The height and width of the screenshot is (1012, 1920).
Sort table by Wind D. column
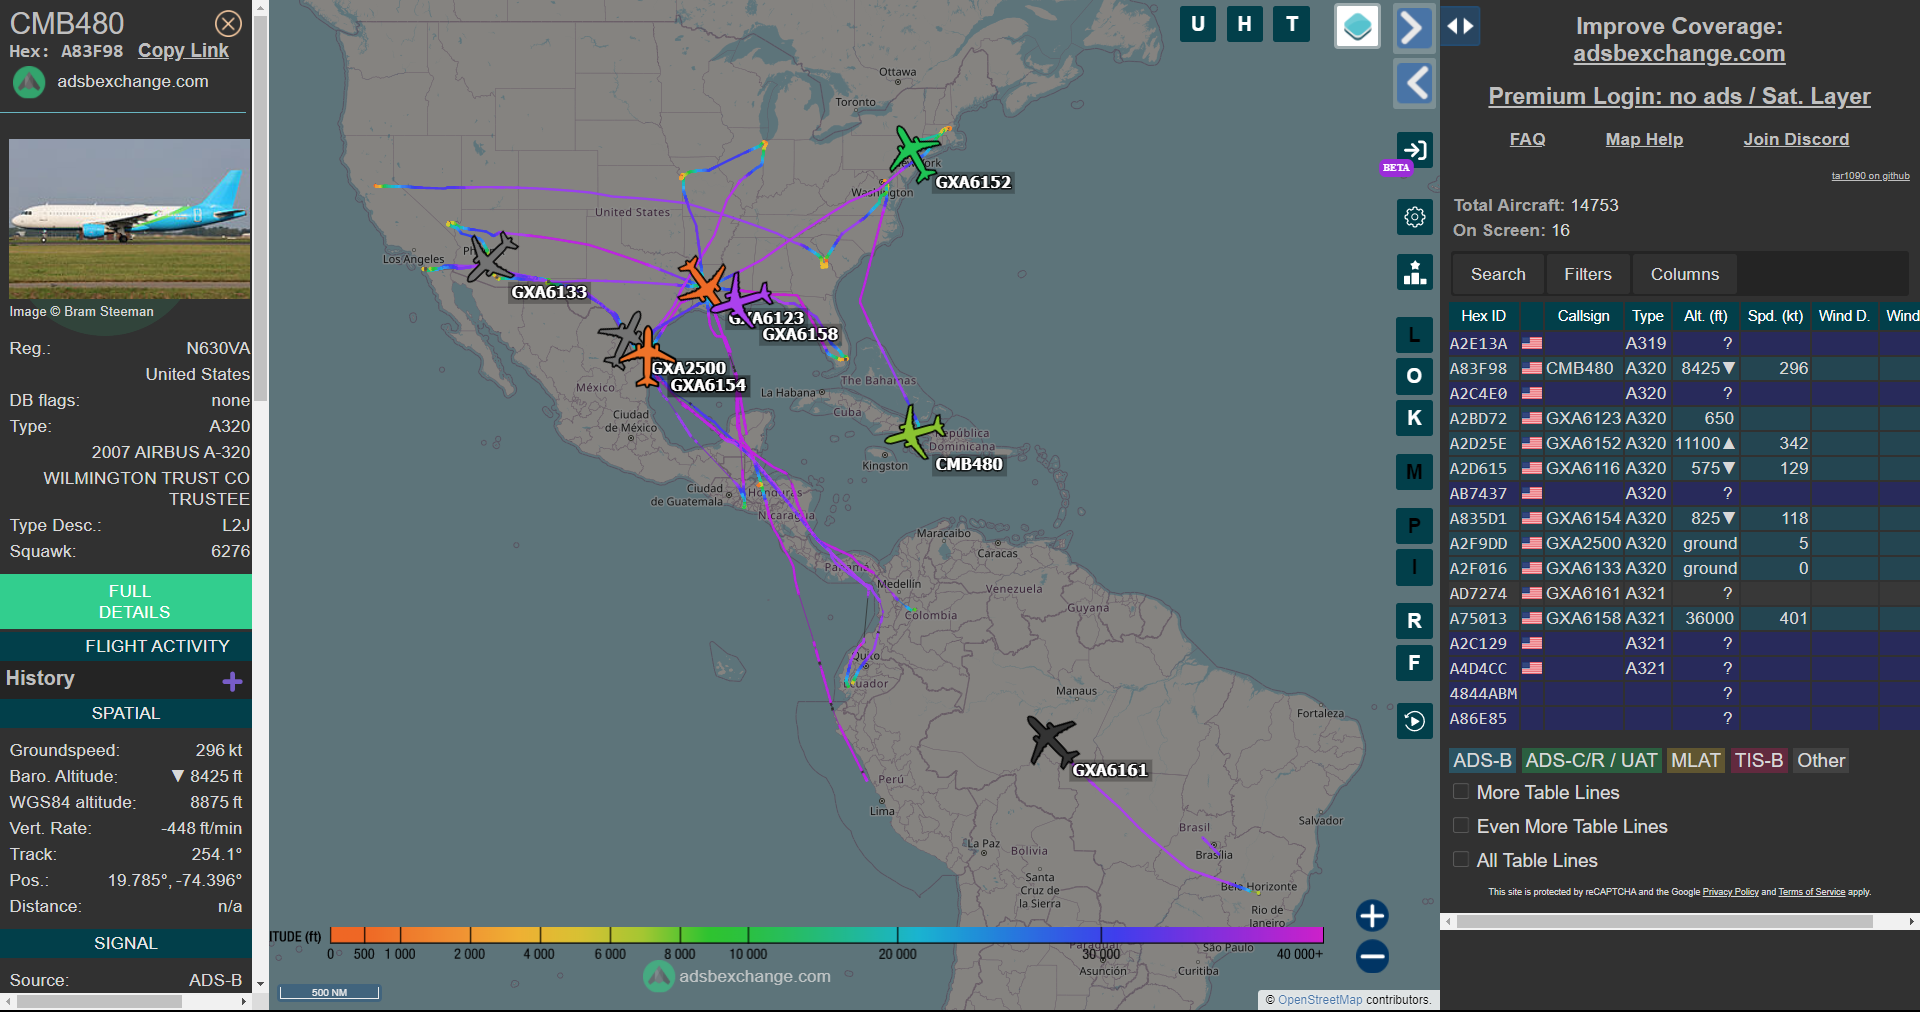click(x=1844, y=316)
